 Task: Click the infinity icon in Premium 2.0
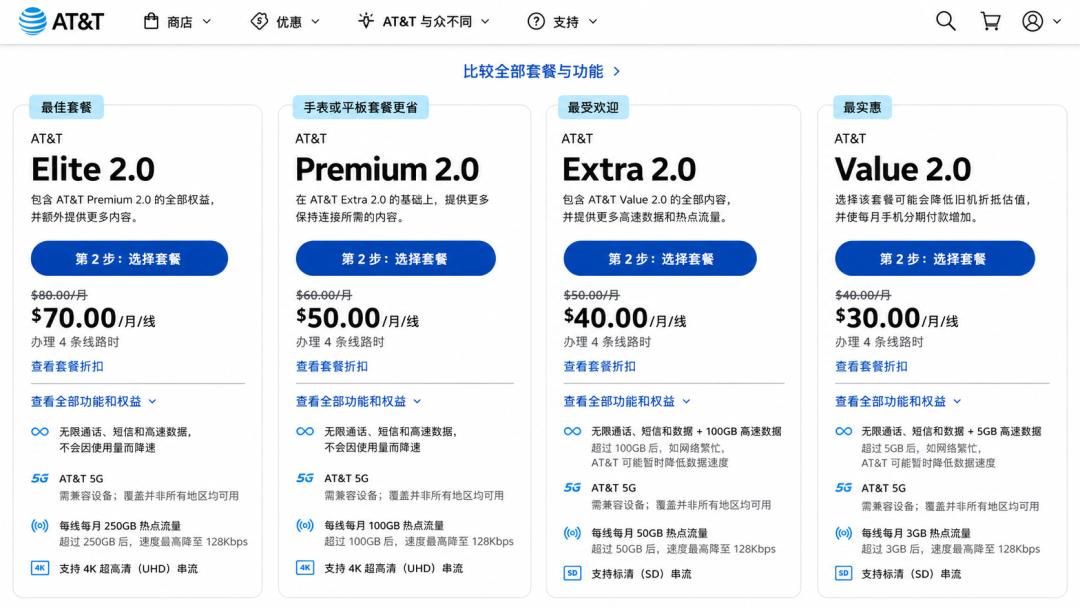[x=305, y=432]
